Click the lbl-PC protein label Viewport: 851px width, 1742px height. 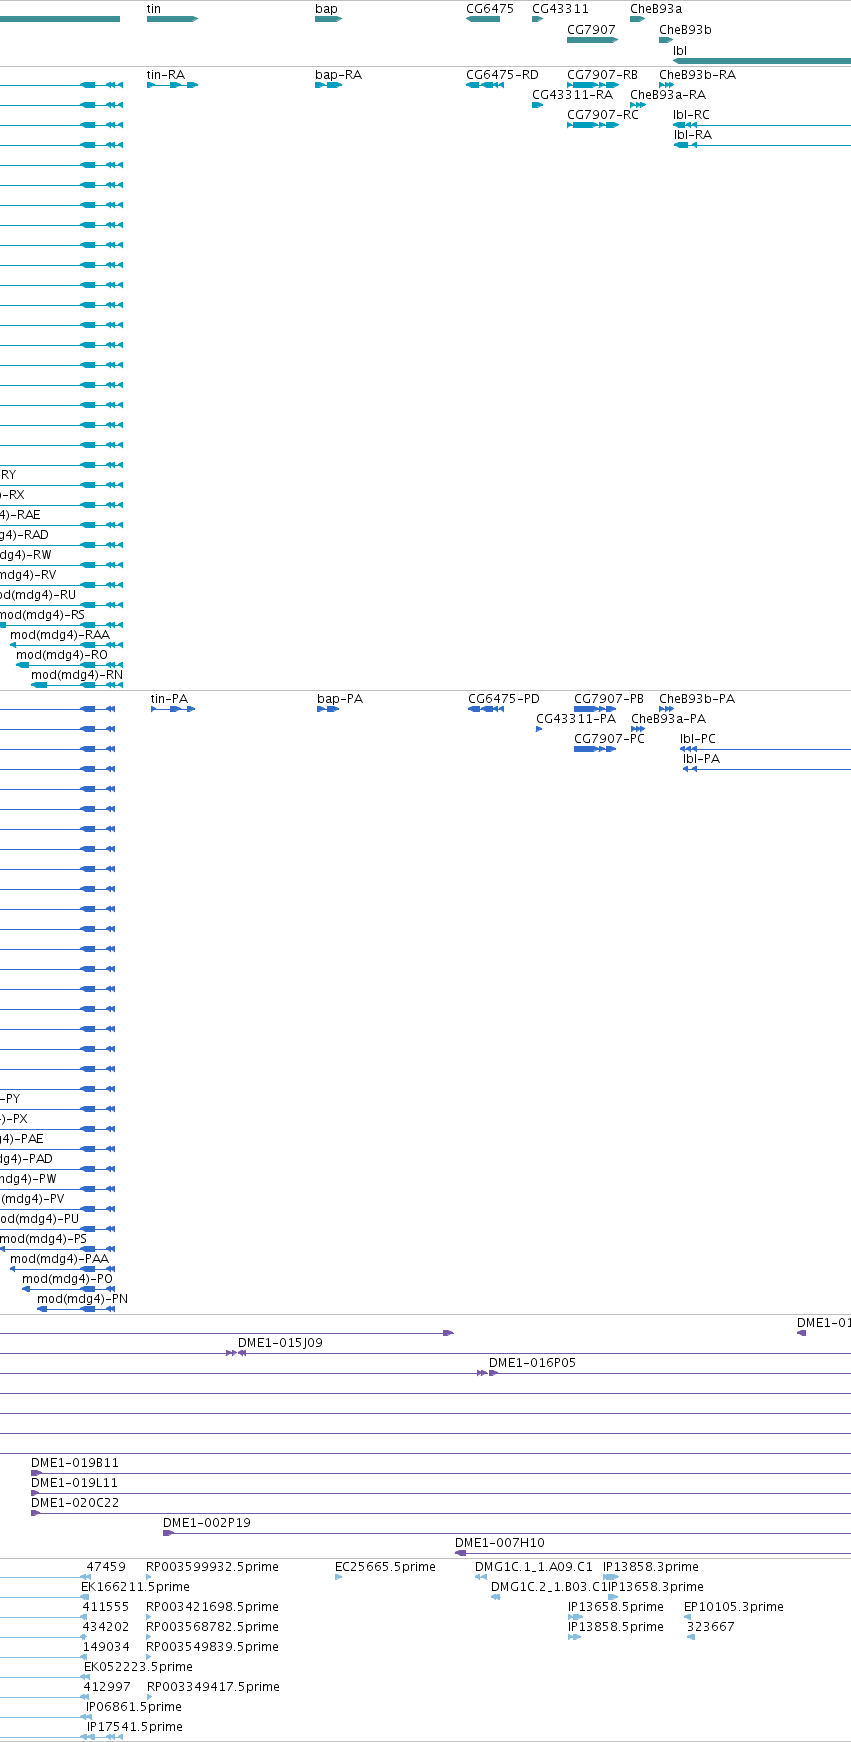tap(698, 739)
